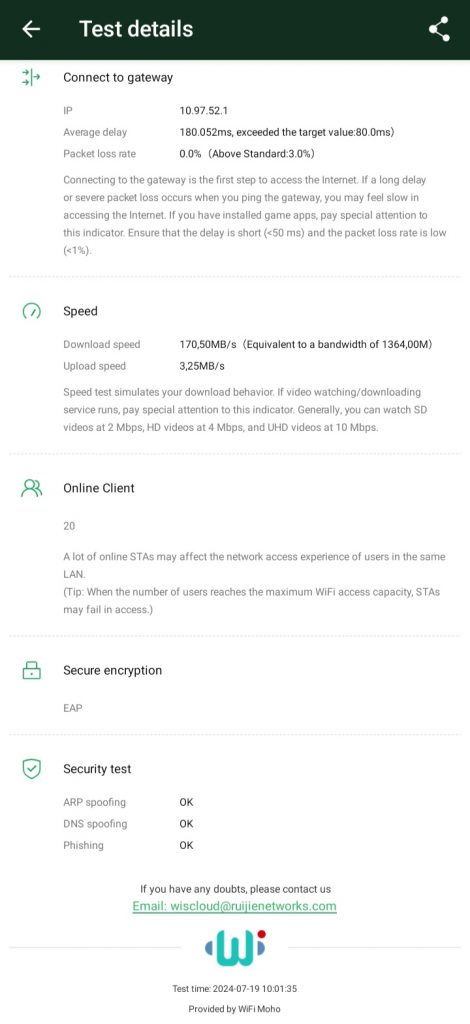Click the Download speed value
This screenshot has height=1024, width=470.
click(x=306, y=344)
